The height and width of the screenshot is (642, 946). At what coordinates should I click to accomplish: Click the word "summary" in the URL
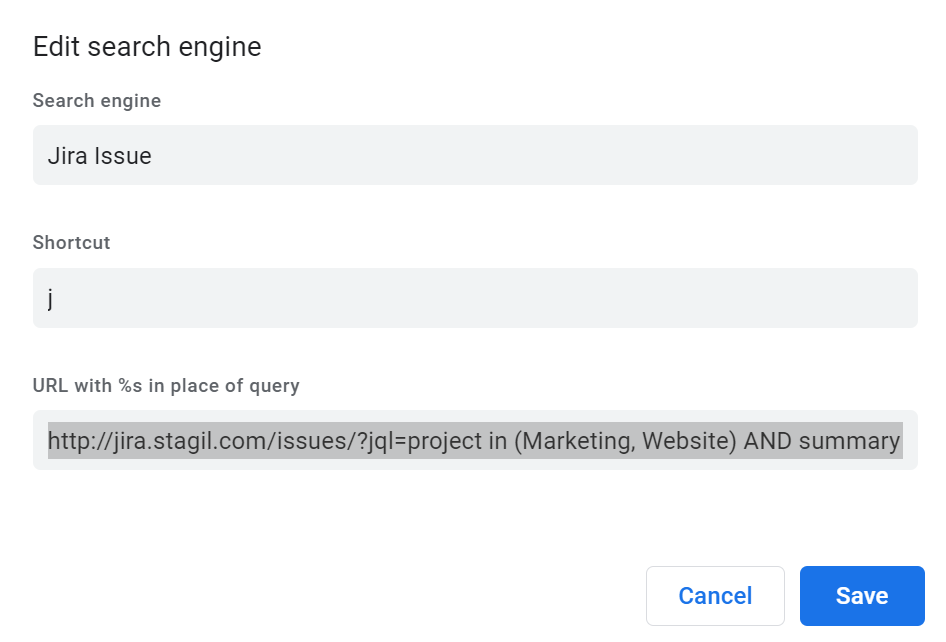pyautogui.click(x=852, y=441)
